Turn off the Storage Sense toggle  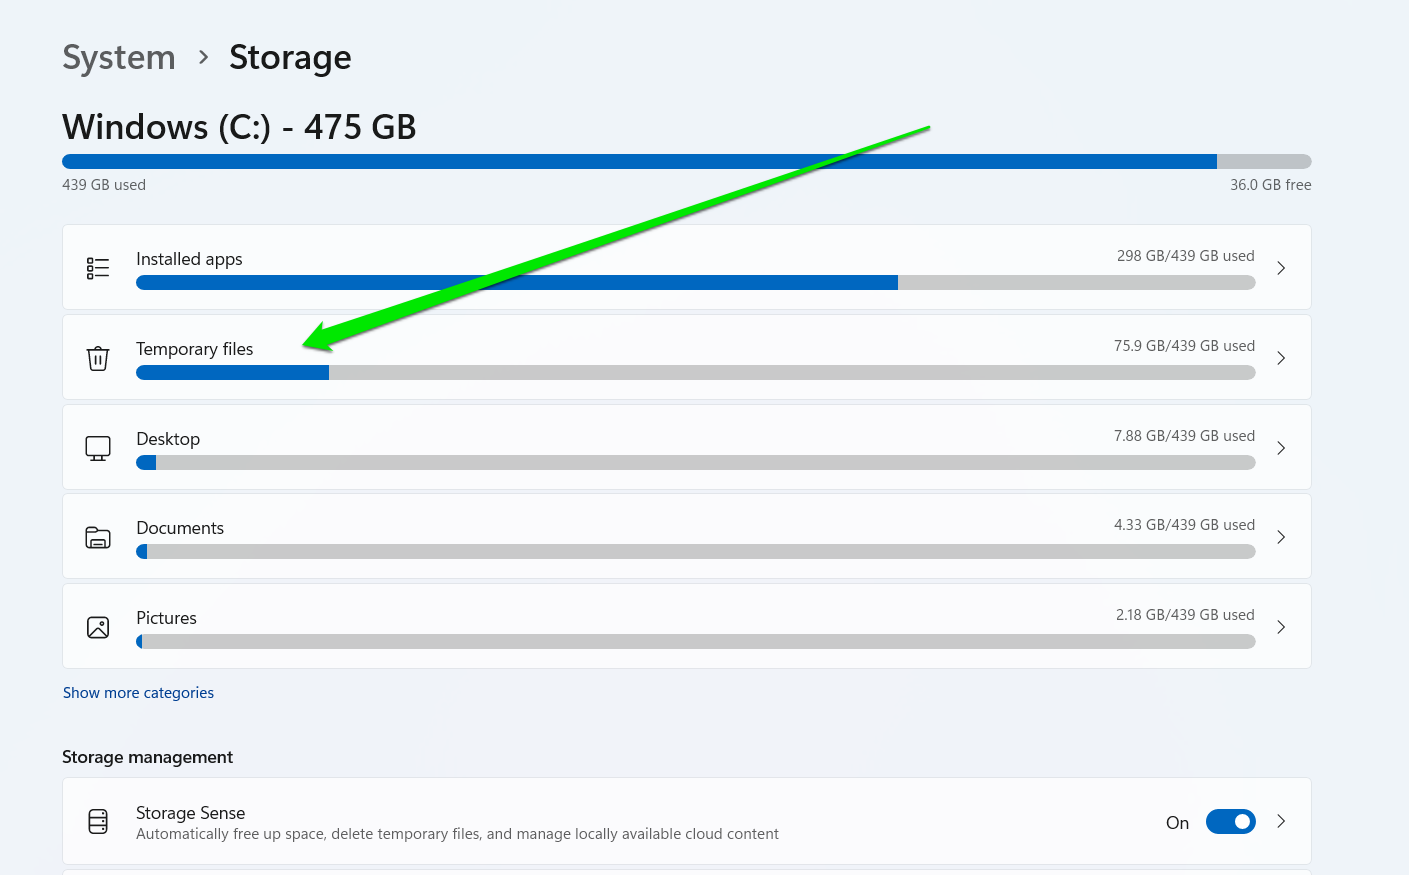1230,822
